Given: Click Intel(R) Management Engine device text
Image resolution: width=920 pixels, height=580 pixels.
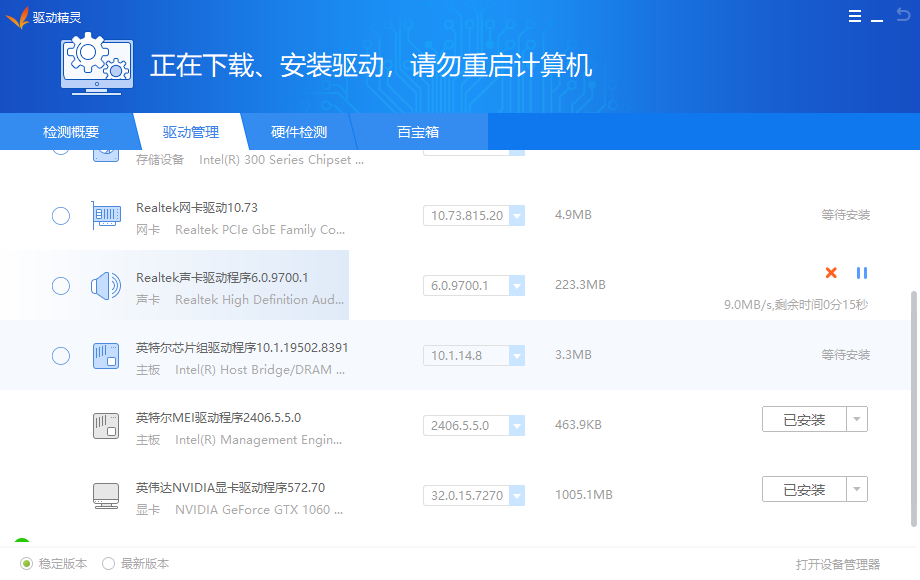Looking at the screenshot, I should (x=258, y=440).
